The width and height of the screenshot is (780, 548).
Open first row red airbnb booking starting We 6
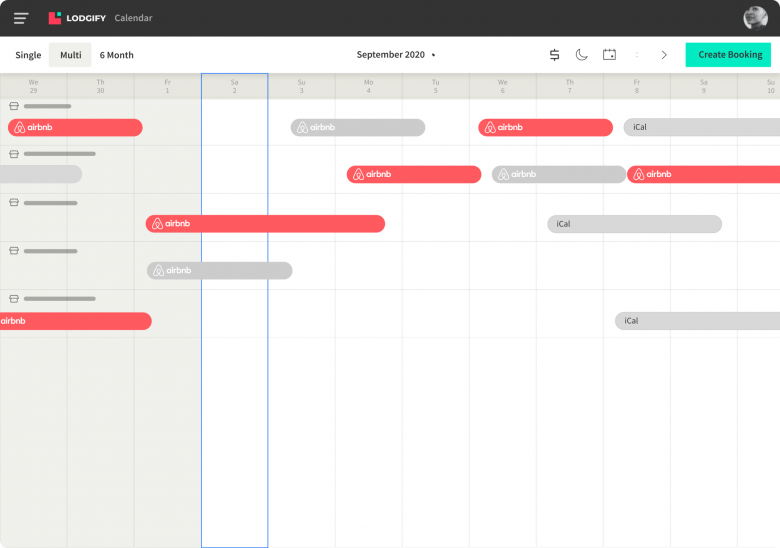(x=545, y=127)
